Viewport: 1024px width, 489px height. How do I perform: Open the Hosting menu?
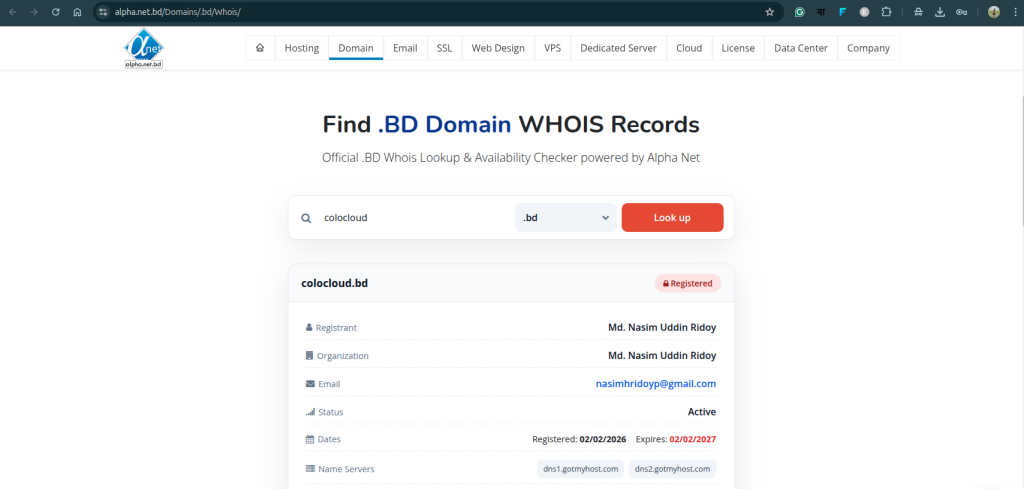pos(302,48)
